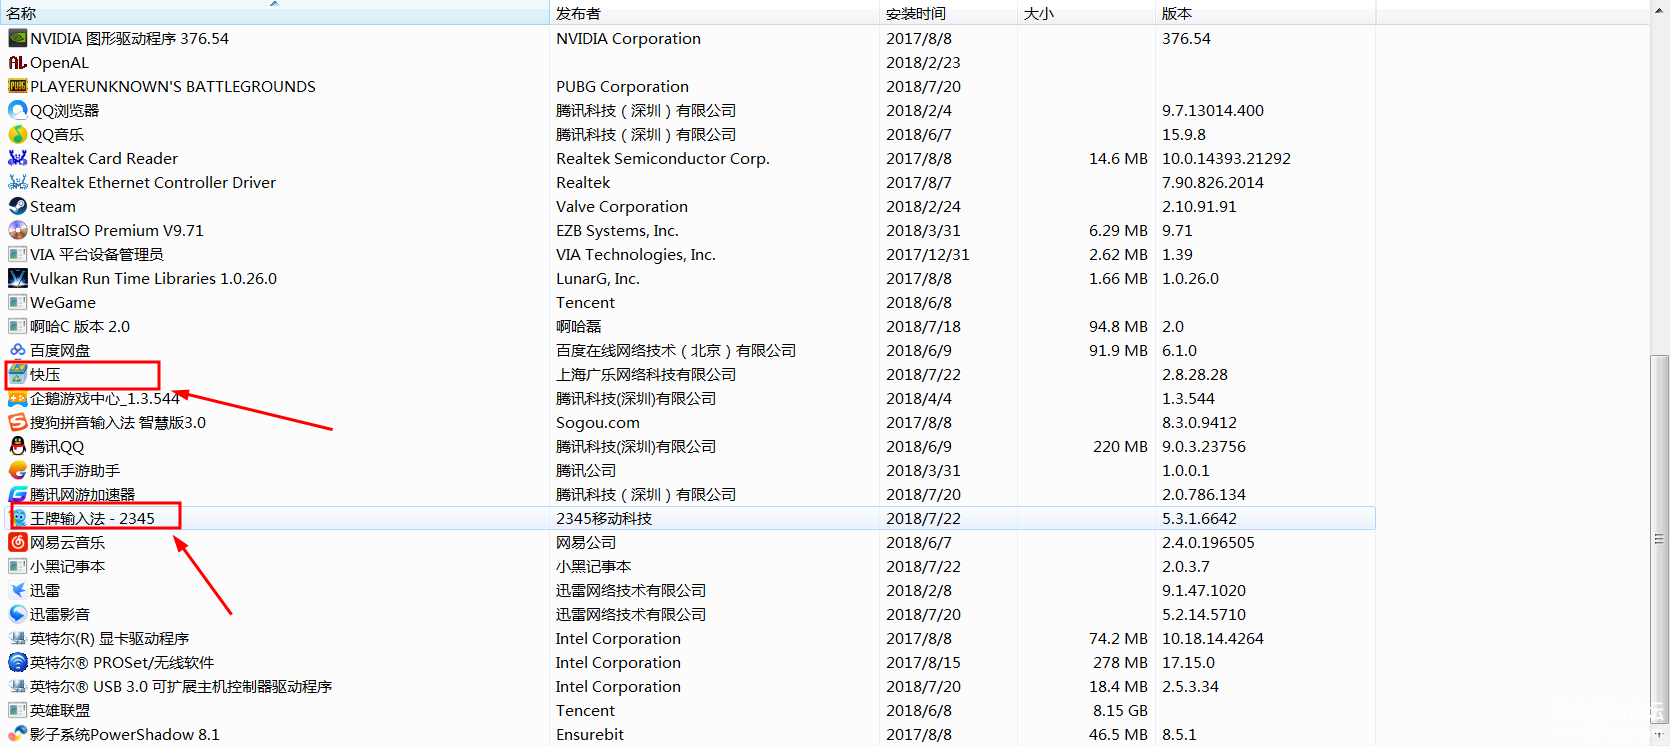Click the NVIDIA graphics driver icon
The height and width of the screenshot is (746, 1670).
[x=17, y=38]
